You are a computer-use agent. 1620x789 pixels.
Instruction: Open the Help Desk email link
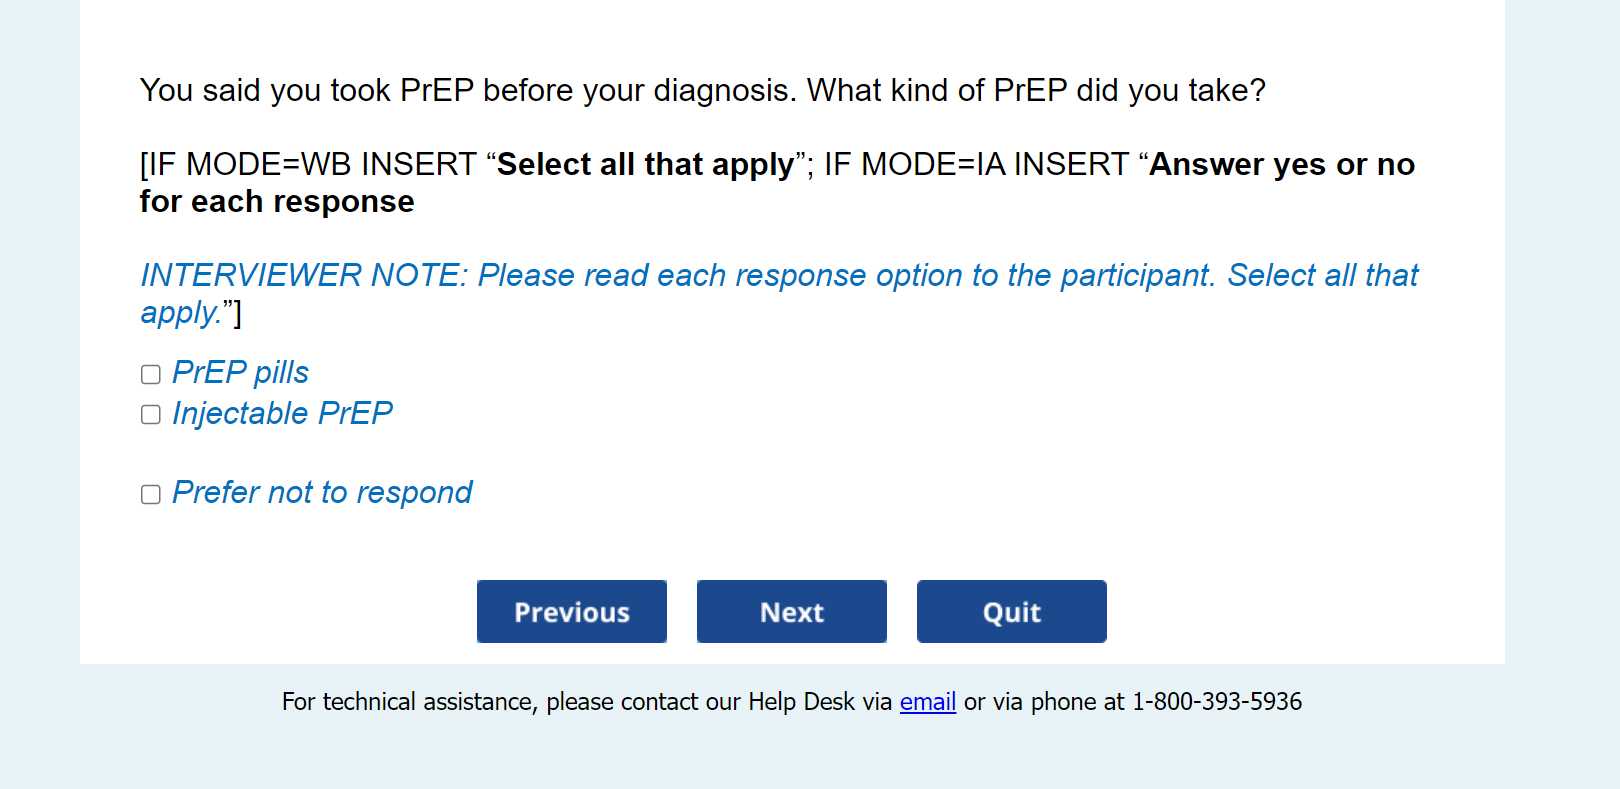927,702
